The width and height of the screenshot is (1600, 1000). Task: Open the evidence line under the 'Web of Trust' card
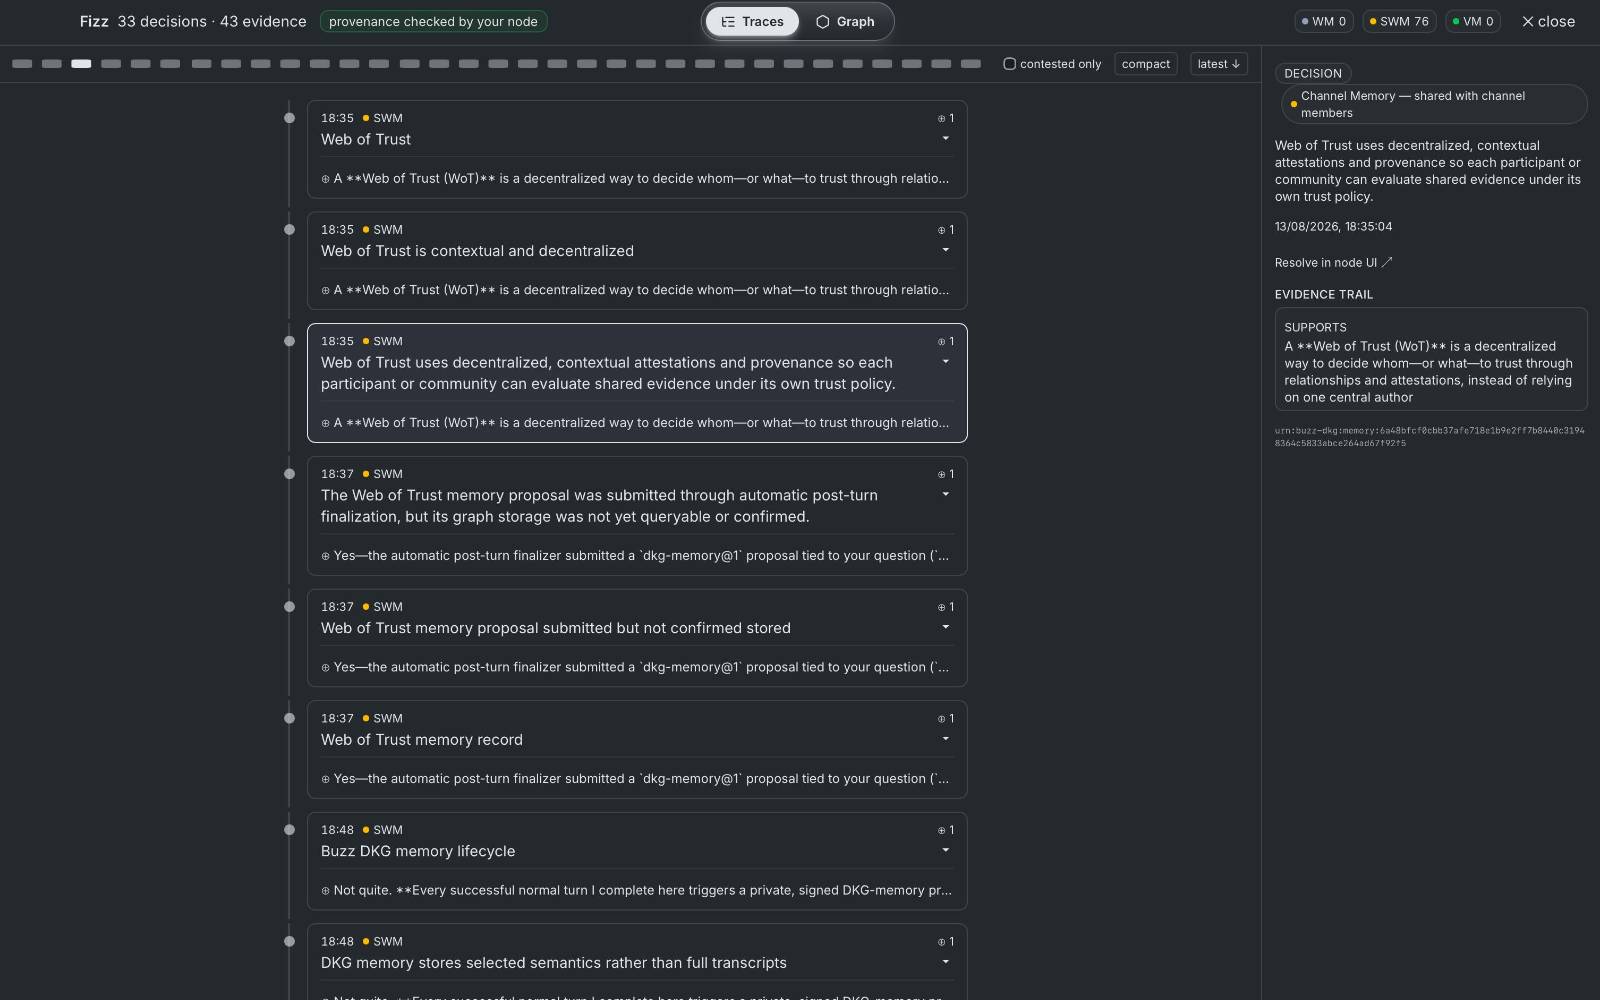[636, 179]
